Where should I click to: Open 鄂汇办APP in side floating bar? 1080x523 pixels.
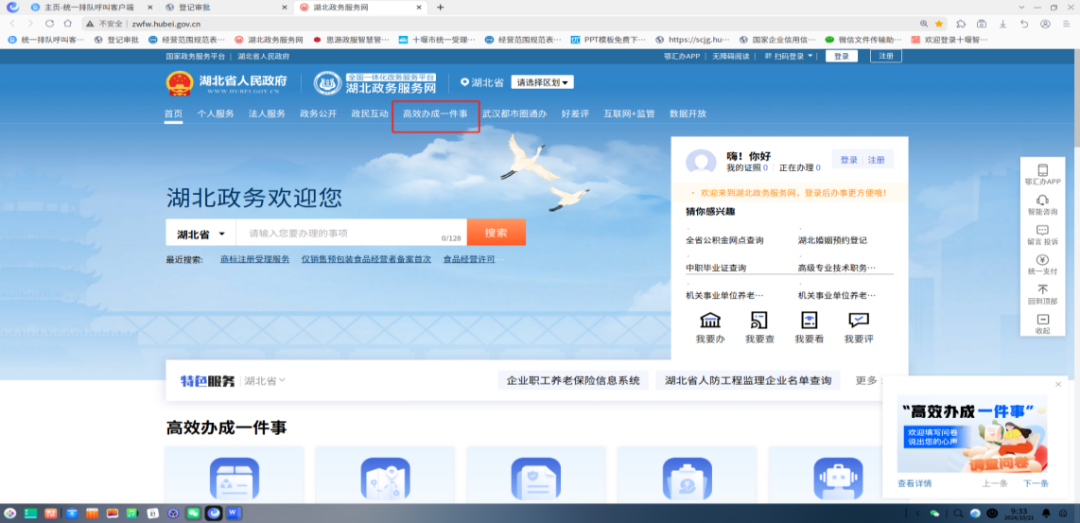pos(1043,174)
